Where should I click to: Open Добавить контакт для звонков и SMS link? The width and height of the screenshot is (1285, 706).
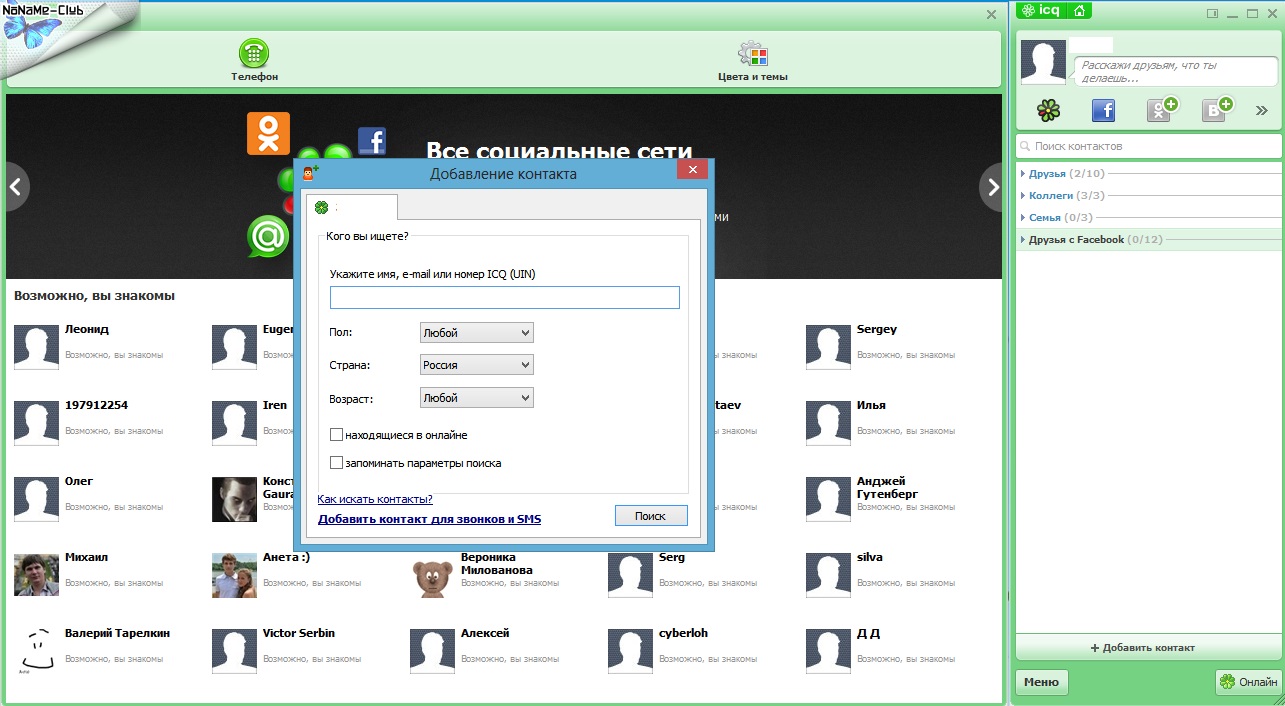[429, 519]
